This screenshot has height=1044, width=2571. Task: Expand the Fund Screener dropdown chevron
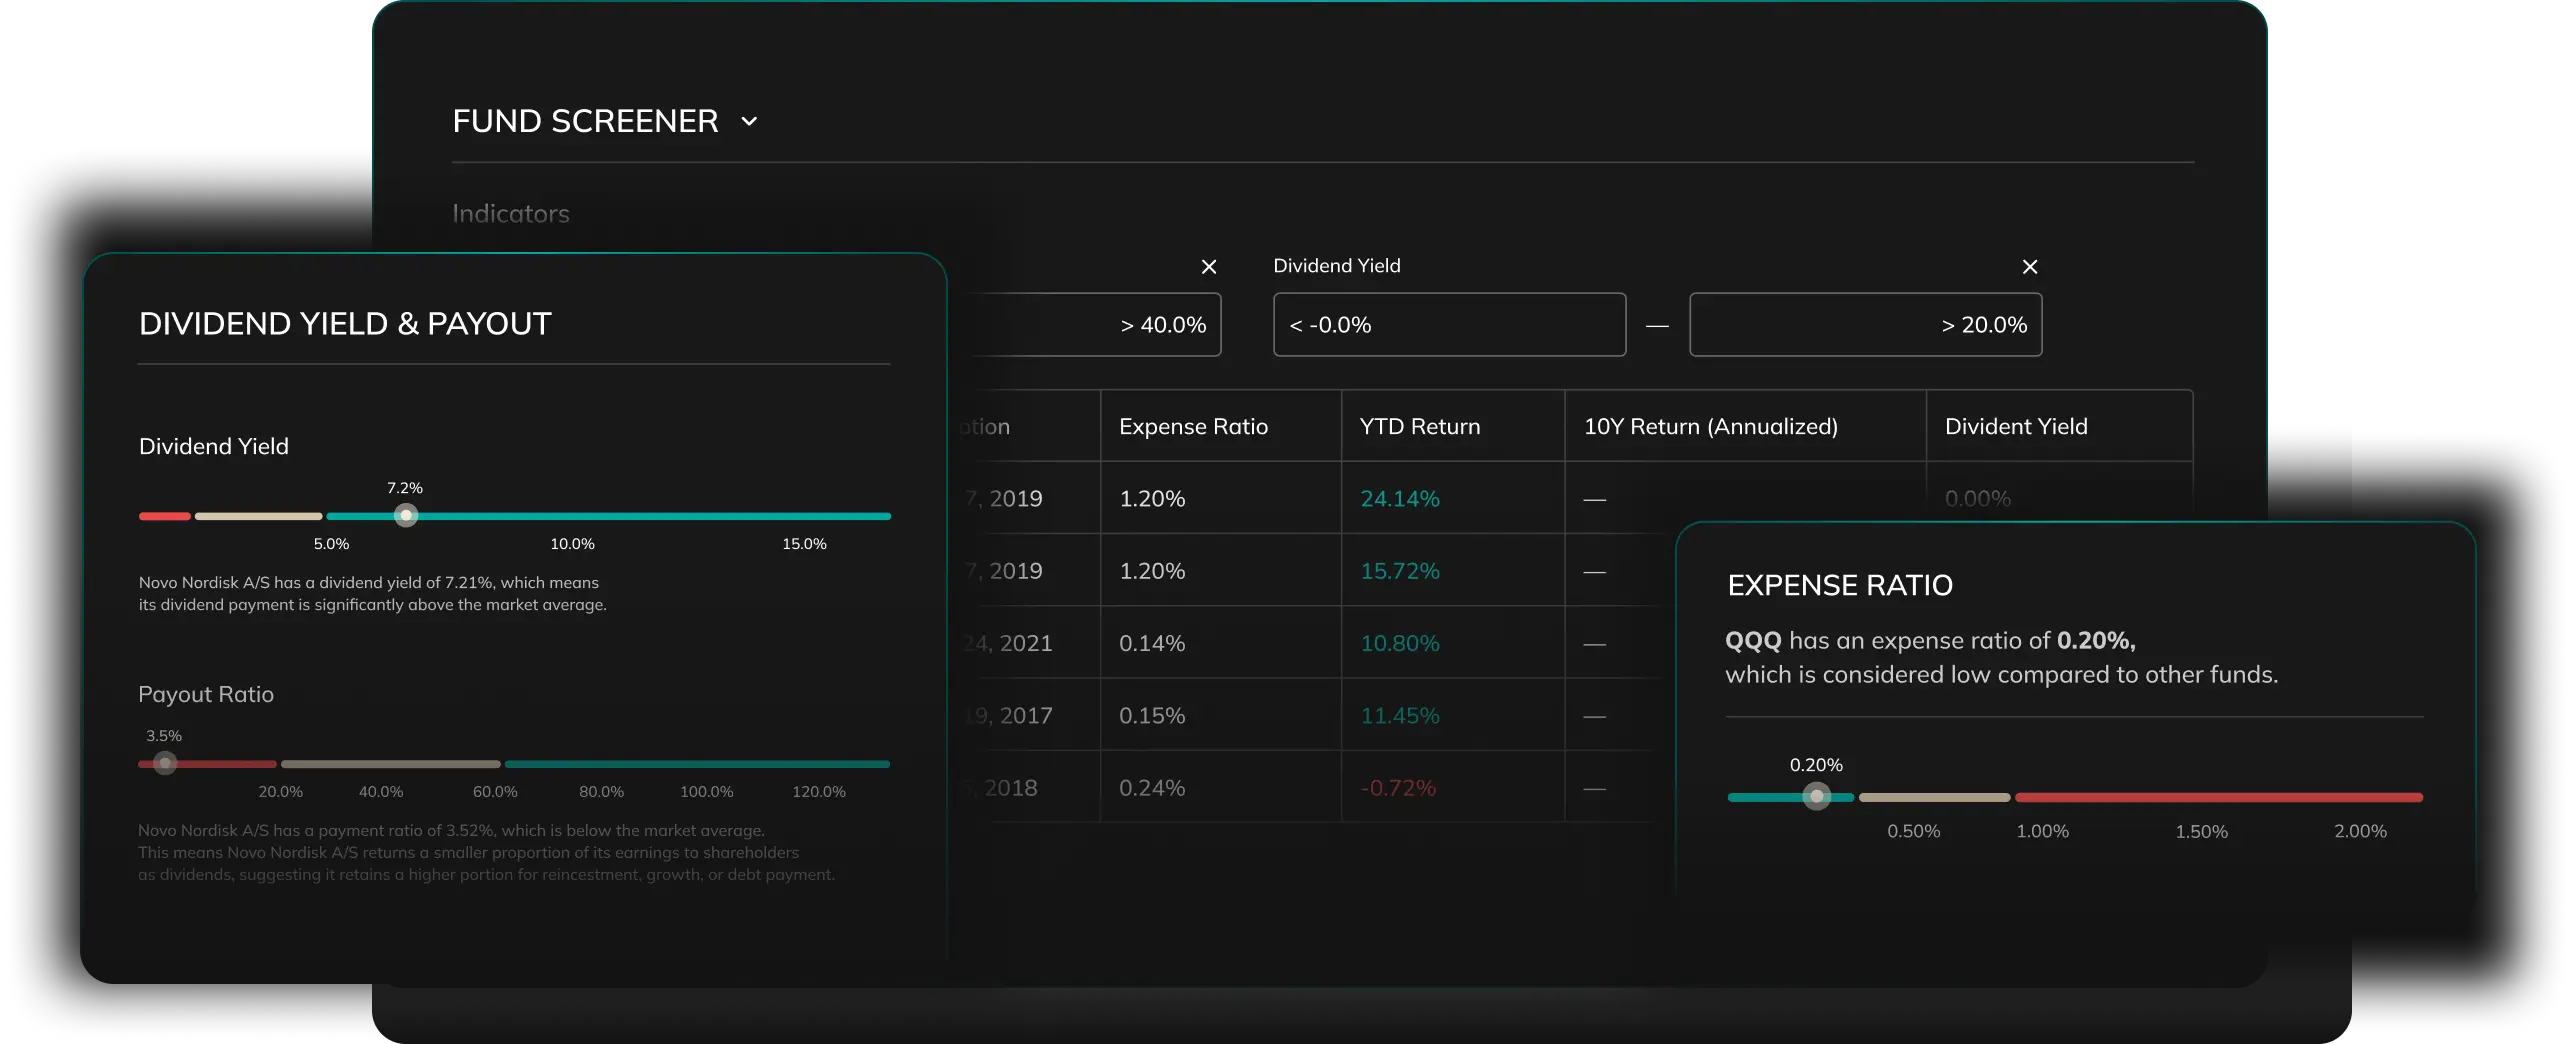click(x=749, y=122)
